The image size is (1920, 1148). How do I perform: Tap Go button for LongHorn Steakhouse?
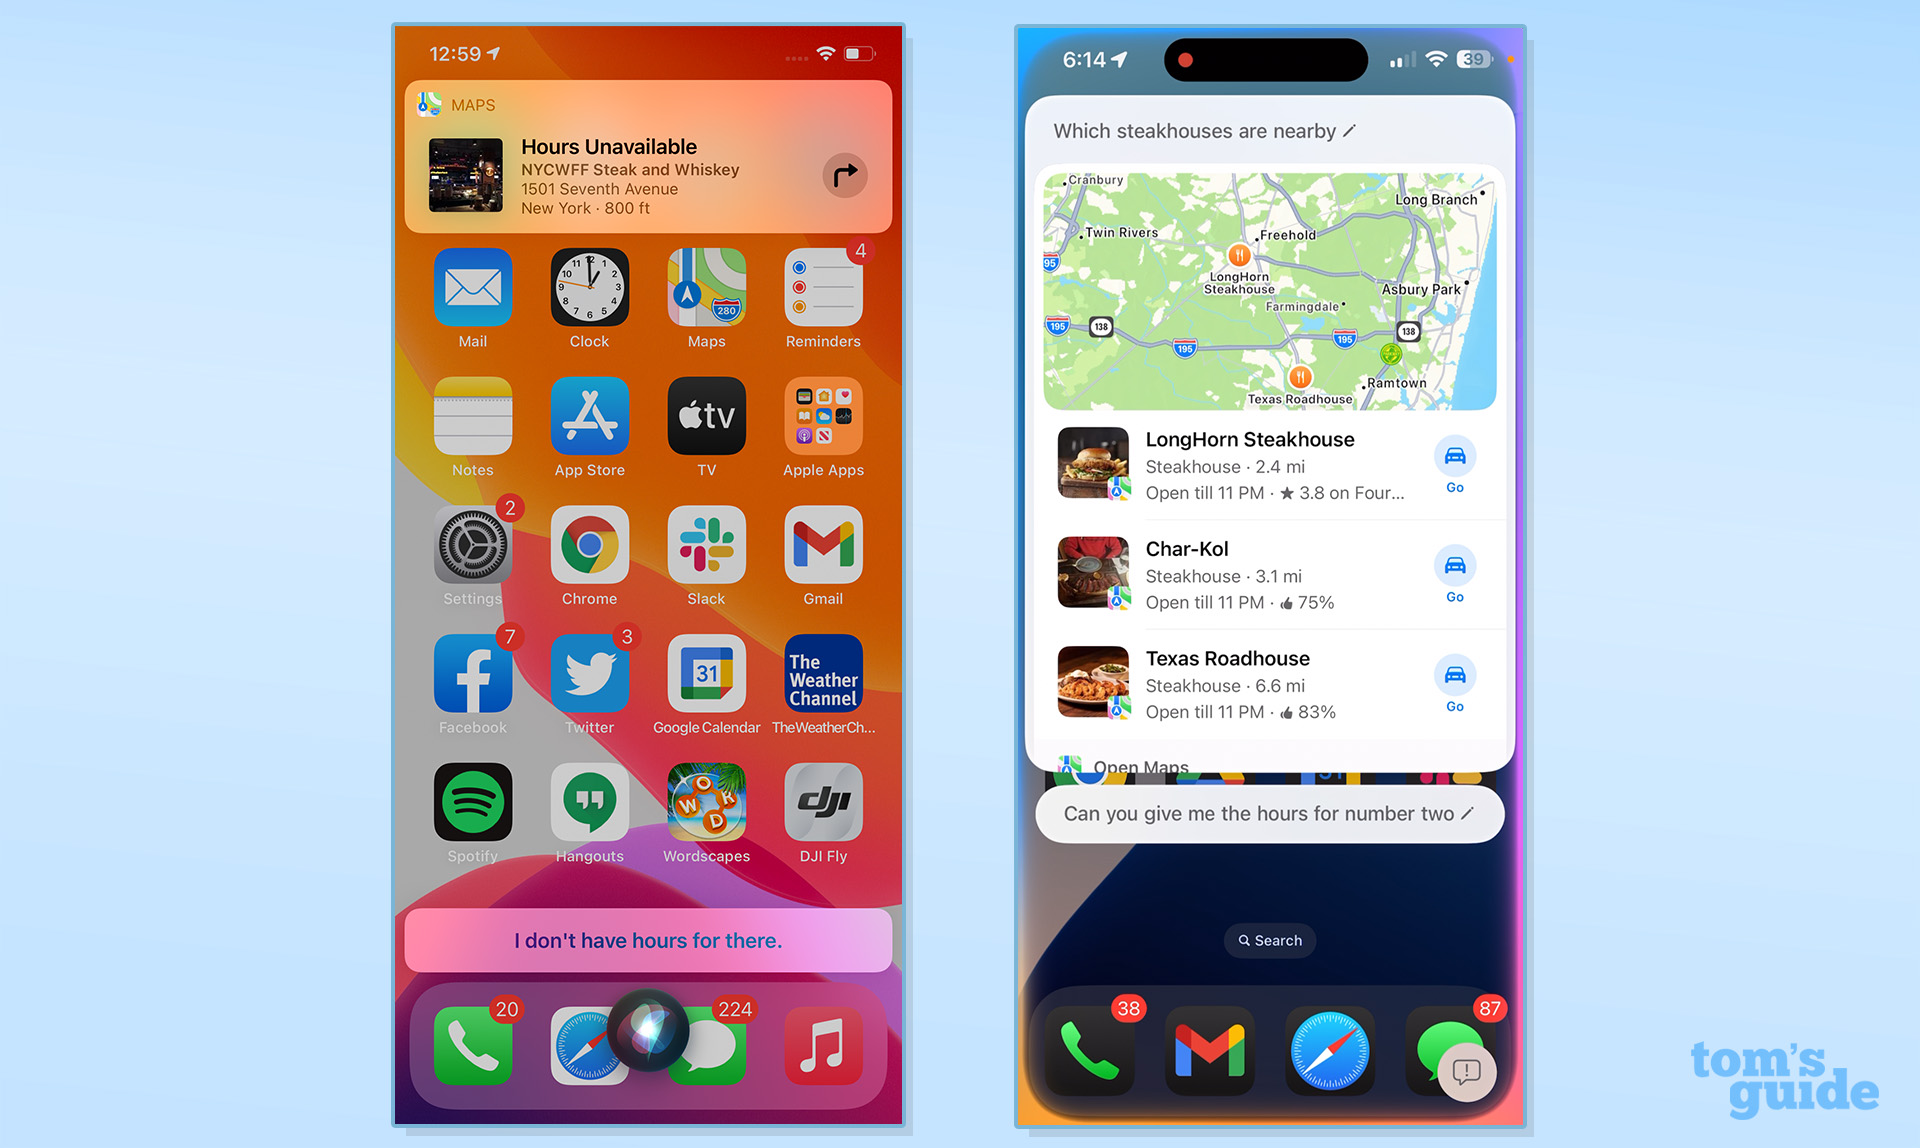tap(1454, 465)
